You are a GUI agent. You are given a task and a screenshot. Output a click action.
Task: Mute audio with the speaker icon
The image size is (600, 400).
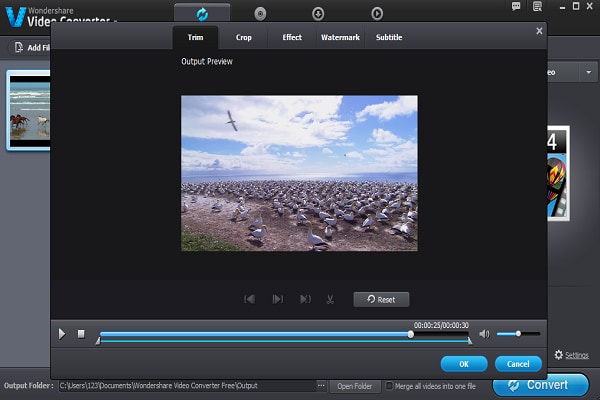click(x=484, y=334)
